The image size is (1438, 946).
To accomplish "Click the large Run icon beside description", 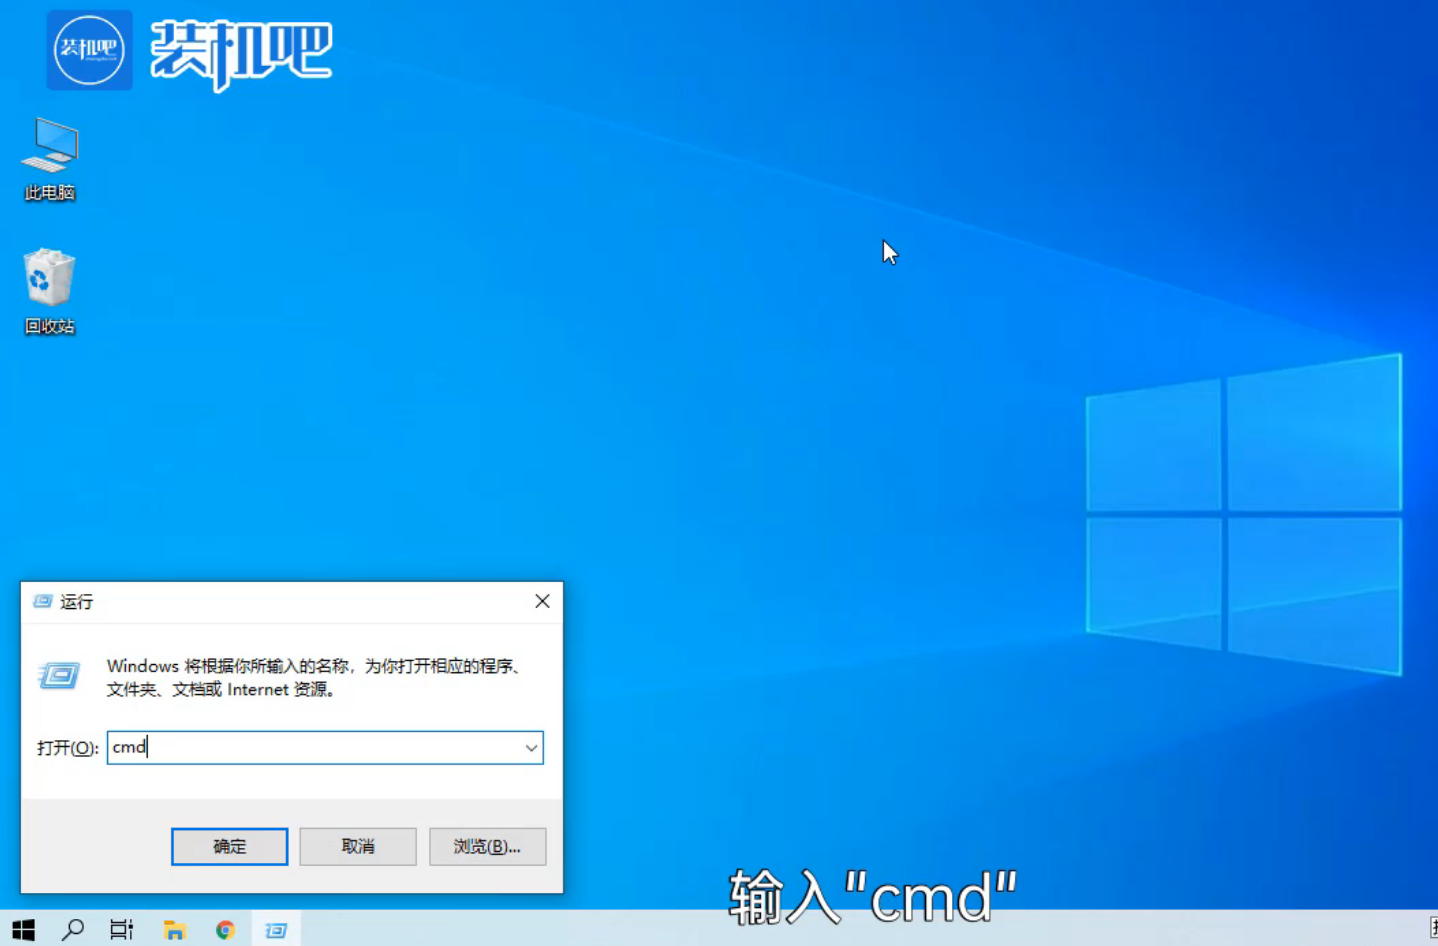I will point(59,676).
